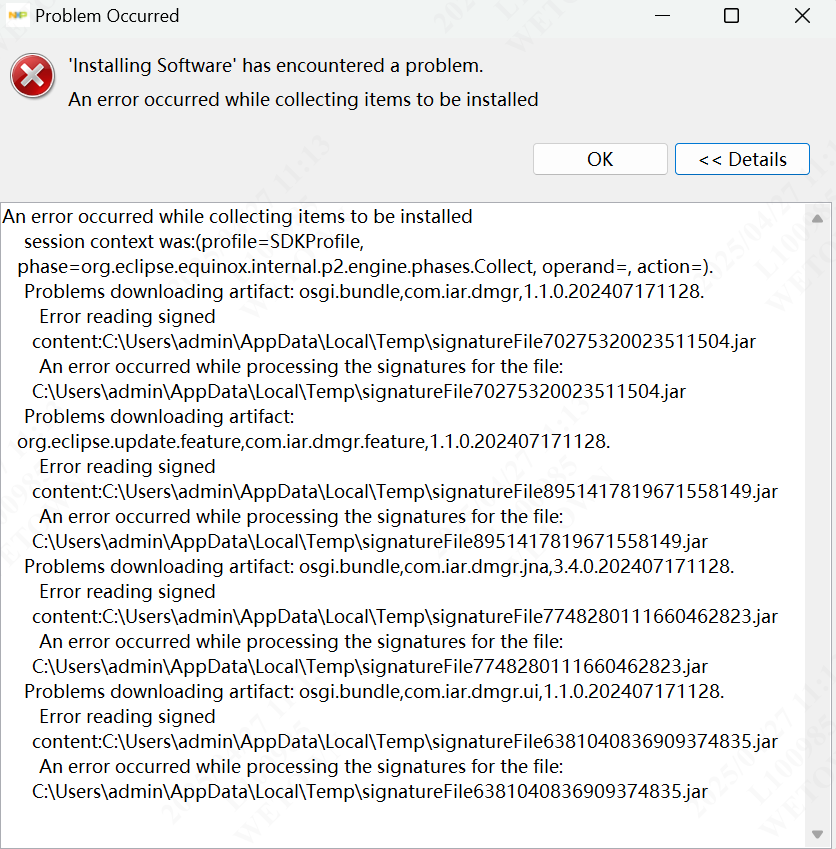The height and width of the screenshot is (849, 836).
Task: Click the details scrollbar up arrow
Action: tap(817, 219)
